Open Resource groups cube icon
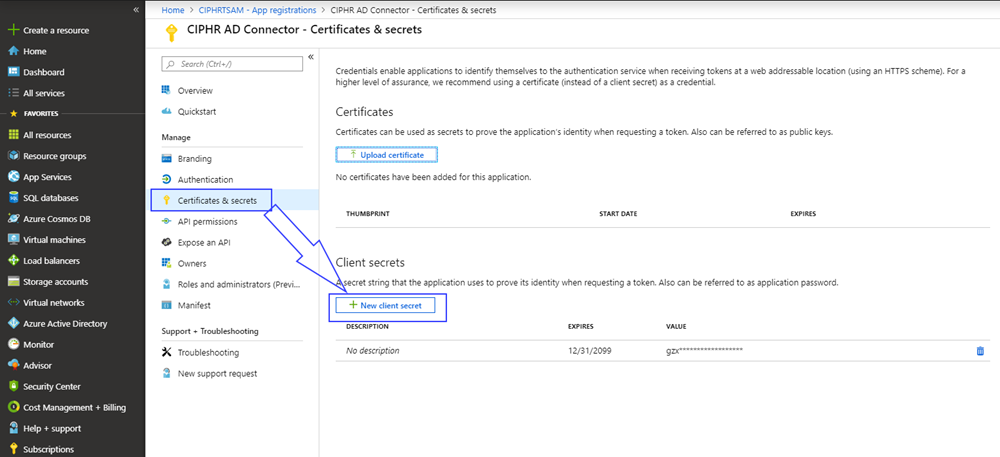The height and width of the screenshot is (457, 1000). 13,156
